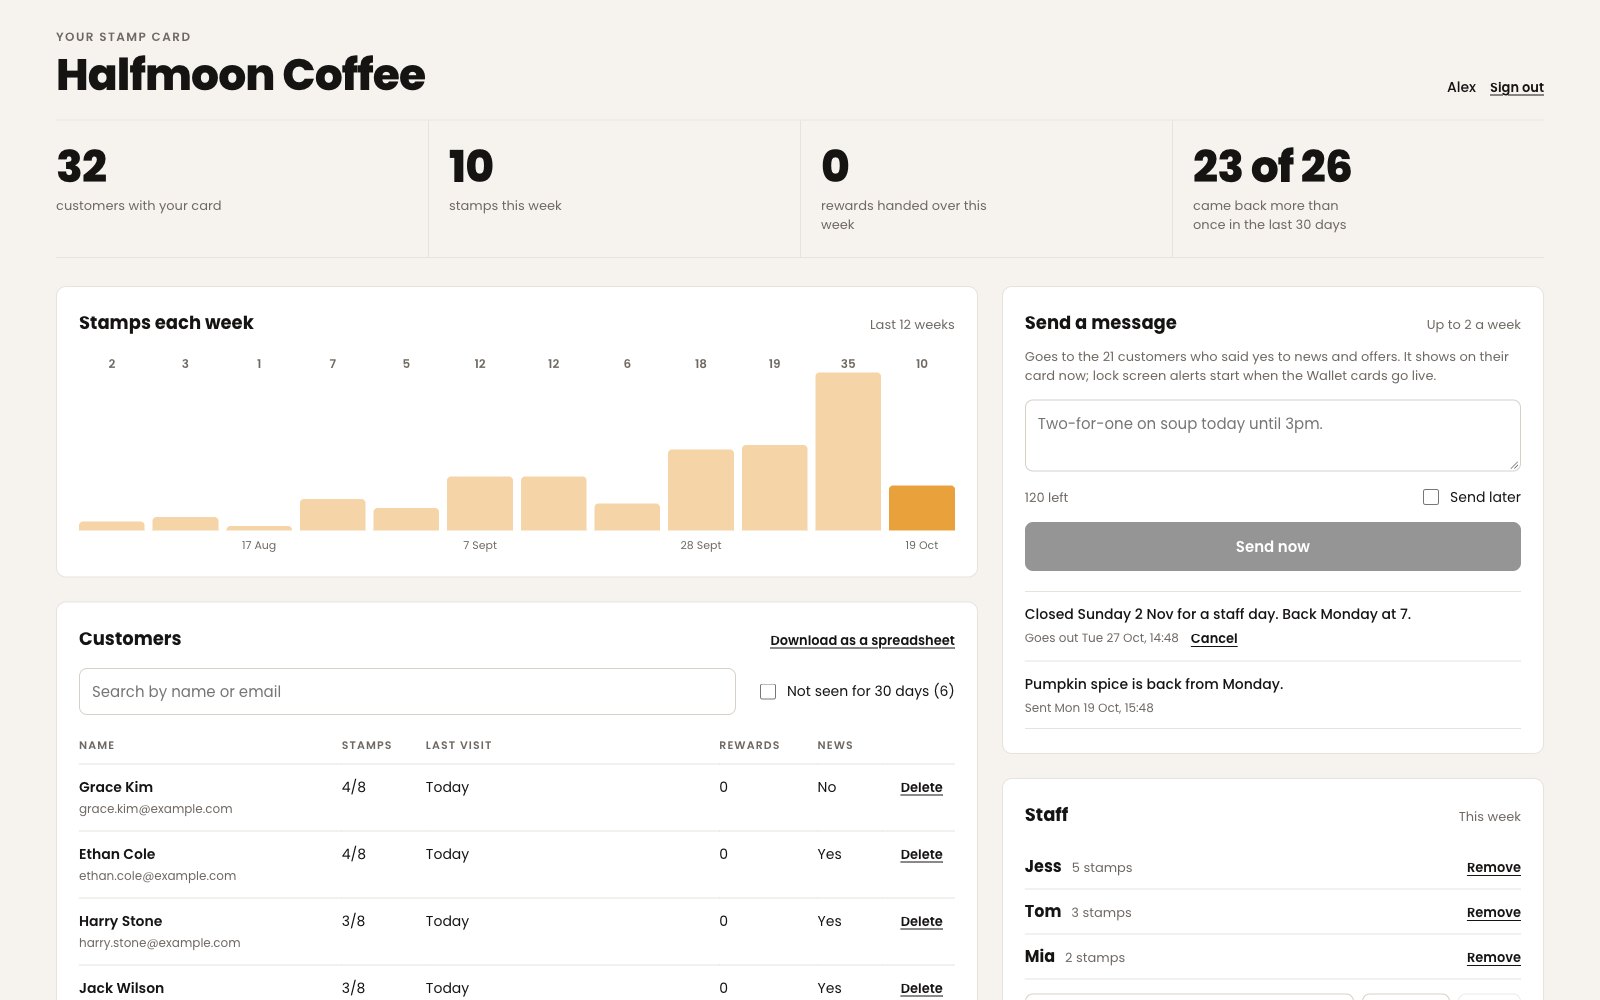Click Up to 2 a week label
Screen dimensions: 1600x1000
pyautogui.click(x=1473, y=324)
